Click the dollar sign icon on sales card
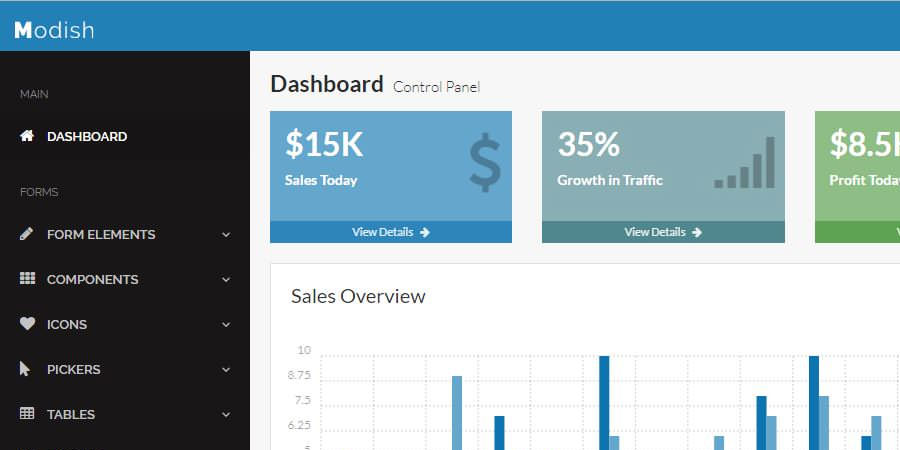 pyautogui.click(x=485, y=163)
